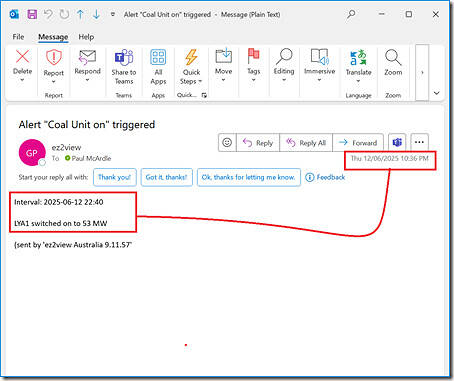Undo the last action
This screenshot has height=381, width=454.
coord(48,14)
